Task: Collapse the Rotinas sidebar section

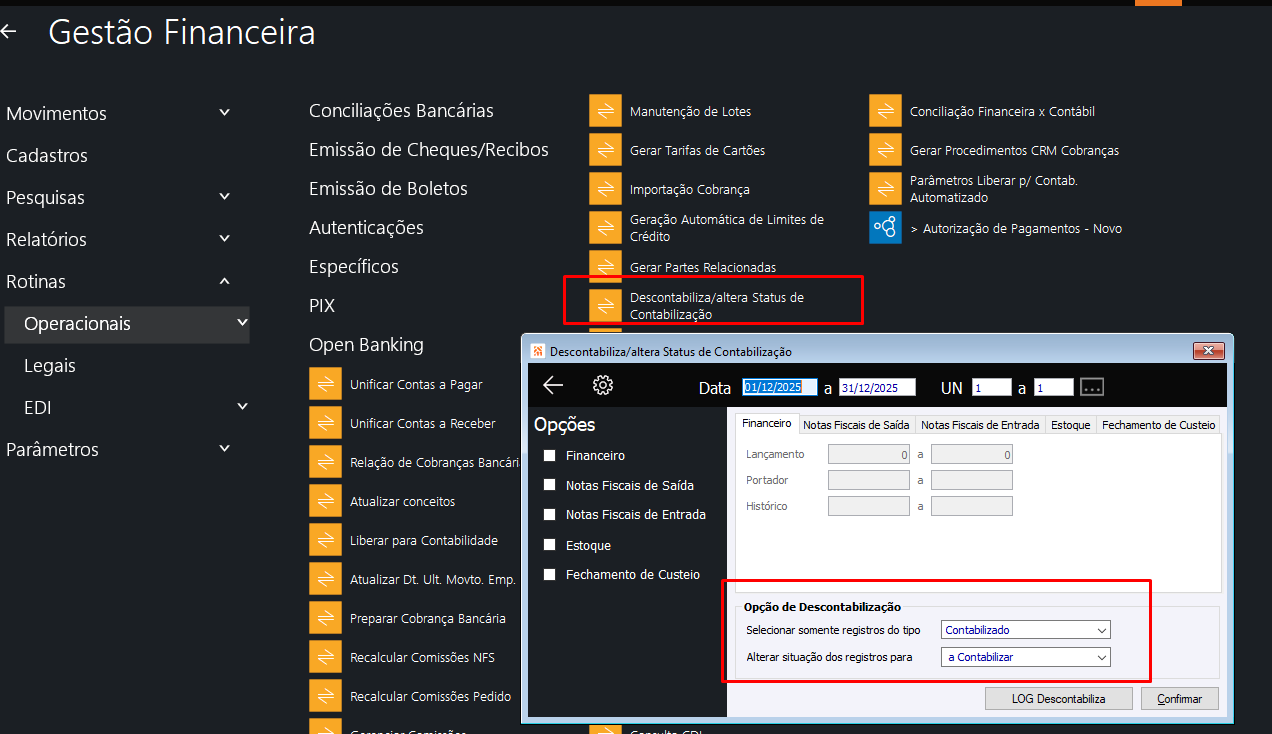Action: click(x=225, y=281)
